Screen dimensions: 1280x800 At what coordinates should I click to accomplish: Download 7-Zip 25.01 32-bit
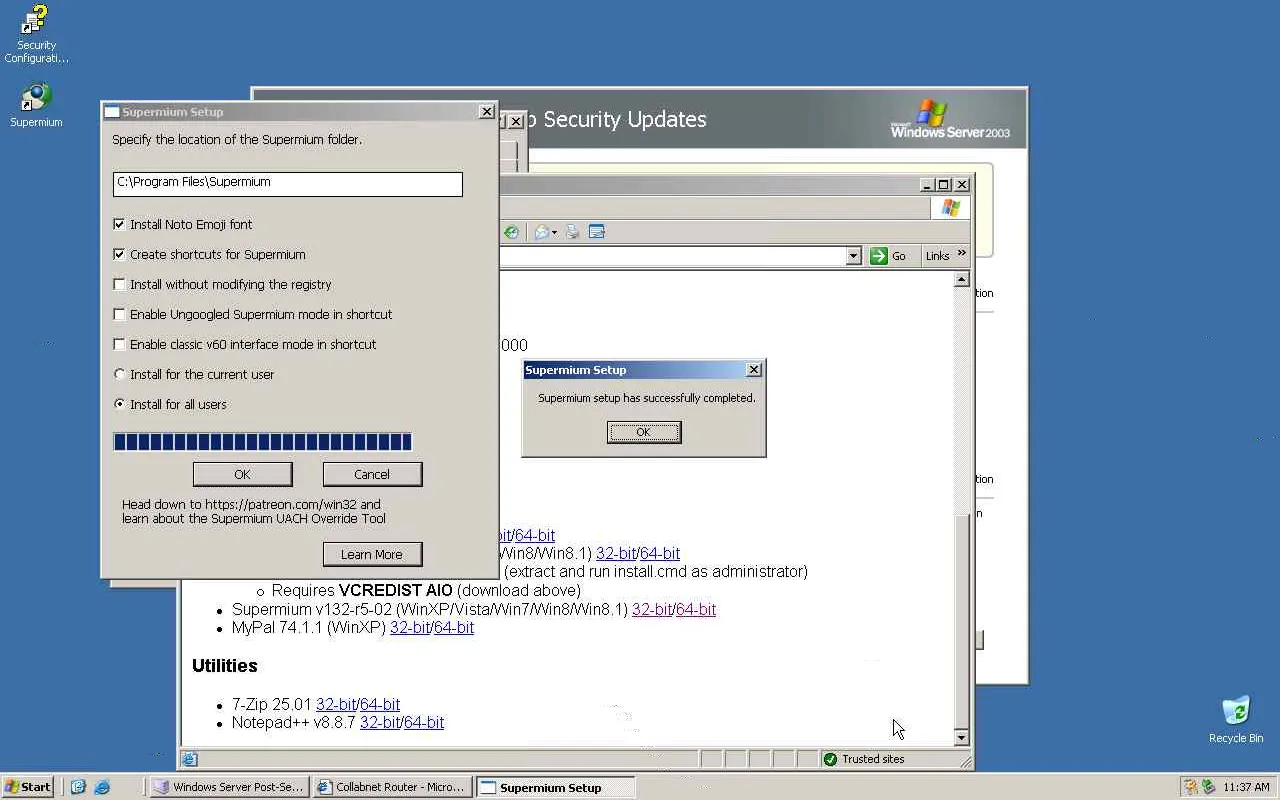(336, 704)
